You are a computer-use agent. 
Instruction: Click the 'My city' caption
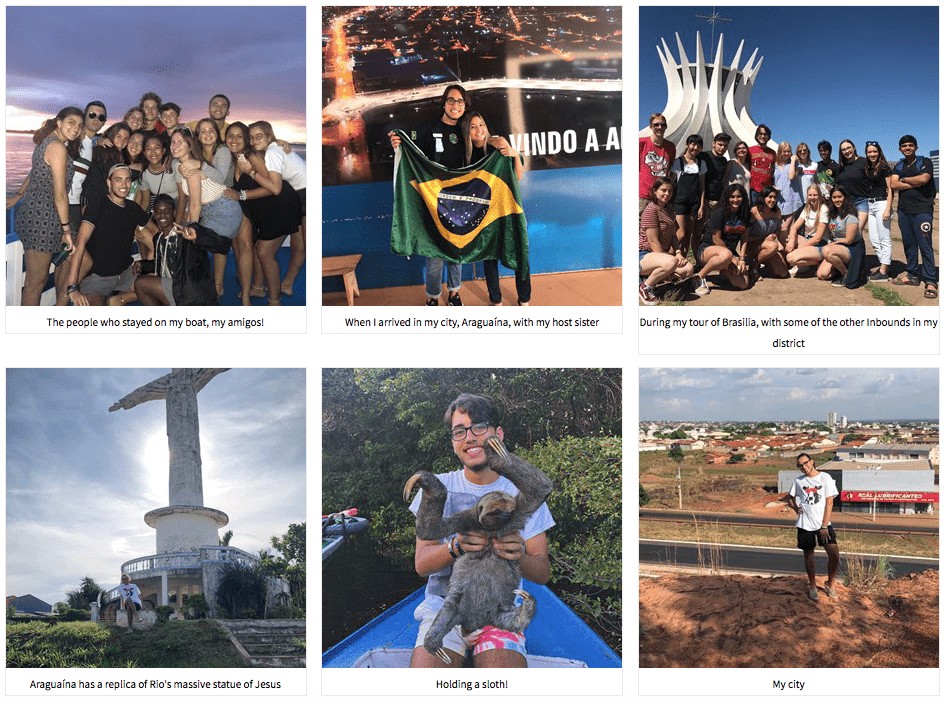pyautogui.click(x=789, y=684)
